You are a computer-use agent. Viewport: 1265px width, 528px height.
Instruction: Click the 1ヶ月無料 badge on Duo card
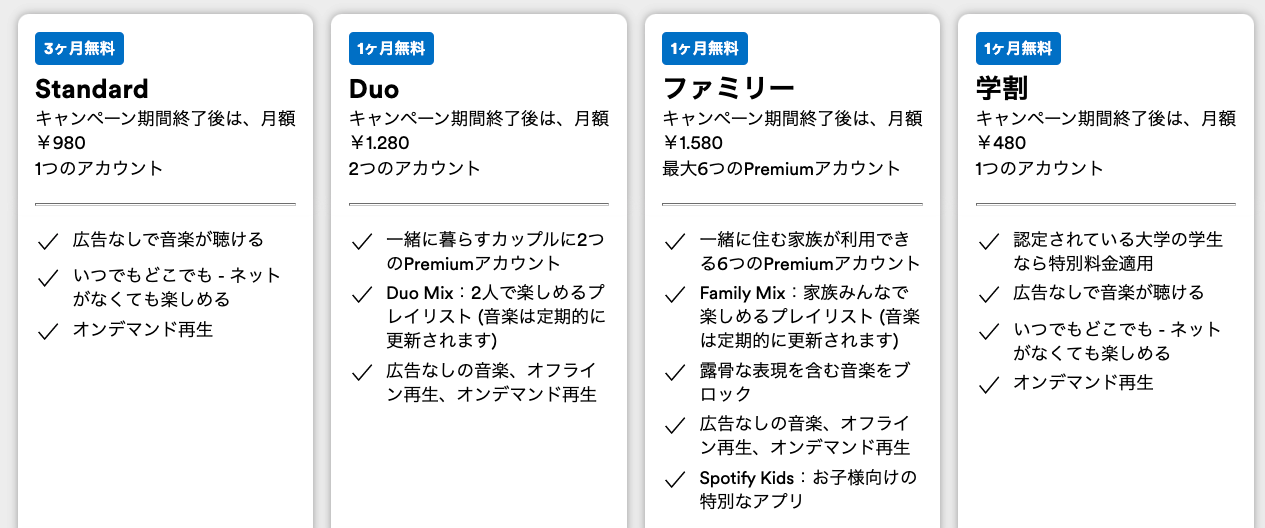pyautogui.click(x=392, y=48)
